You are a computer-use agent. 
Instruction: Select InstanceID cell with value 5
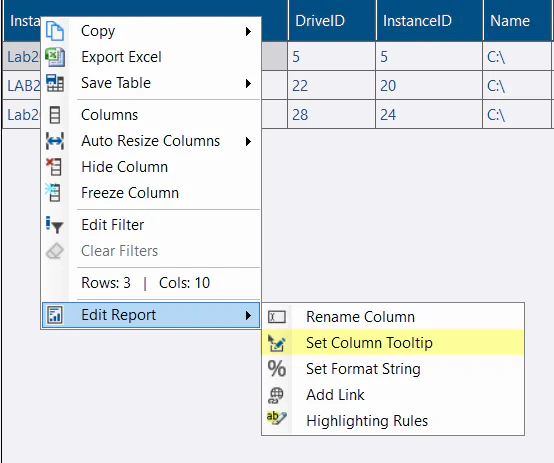pos(429,57)
